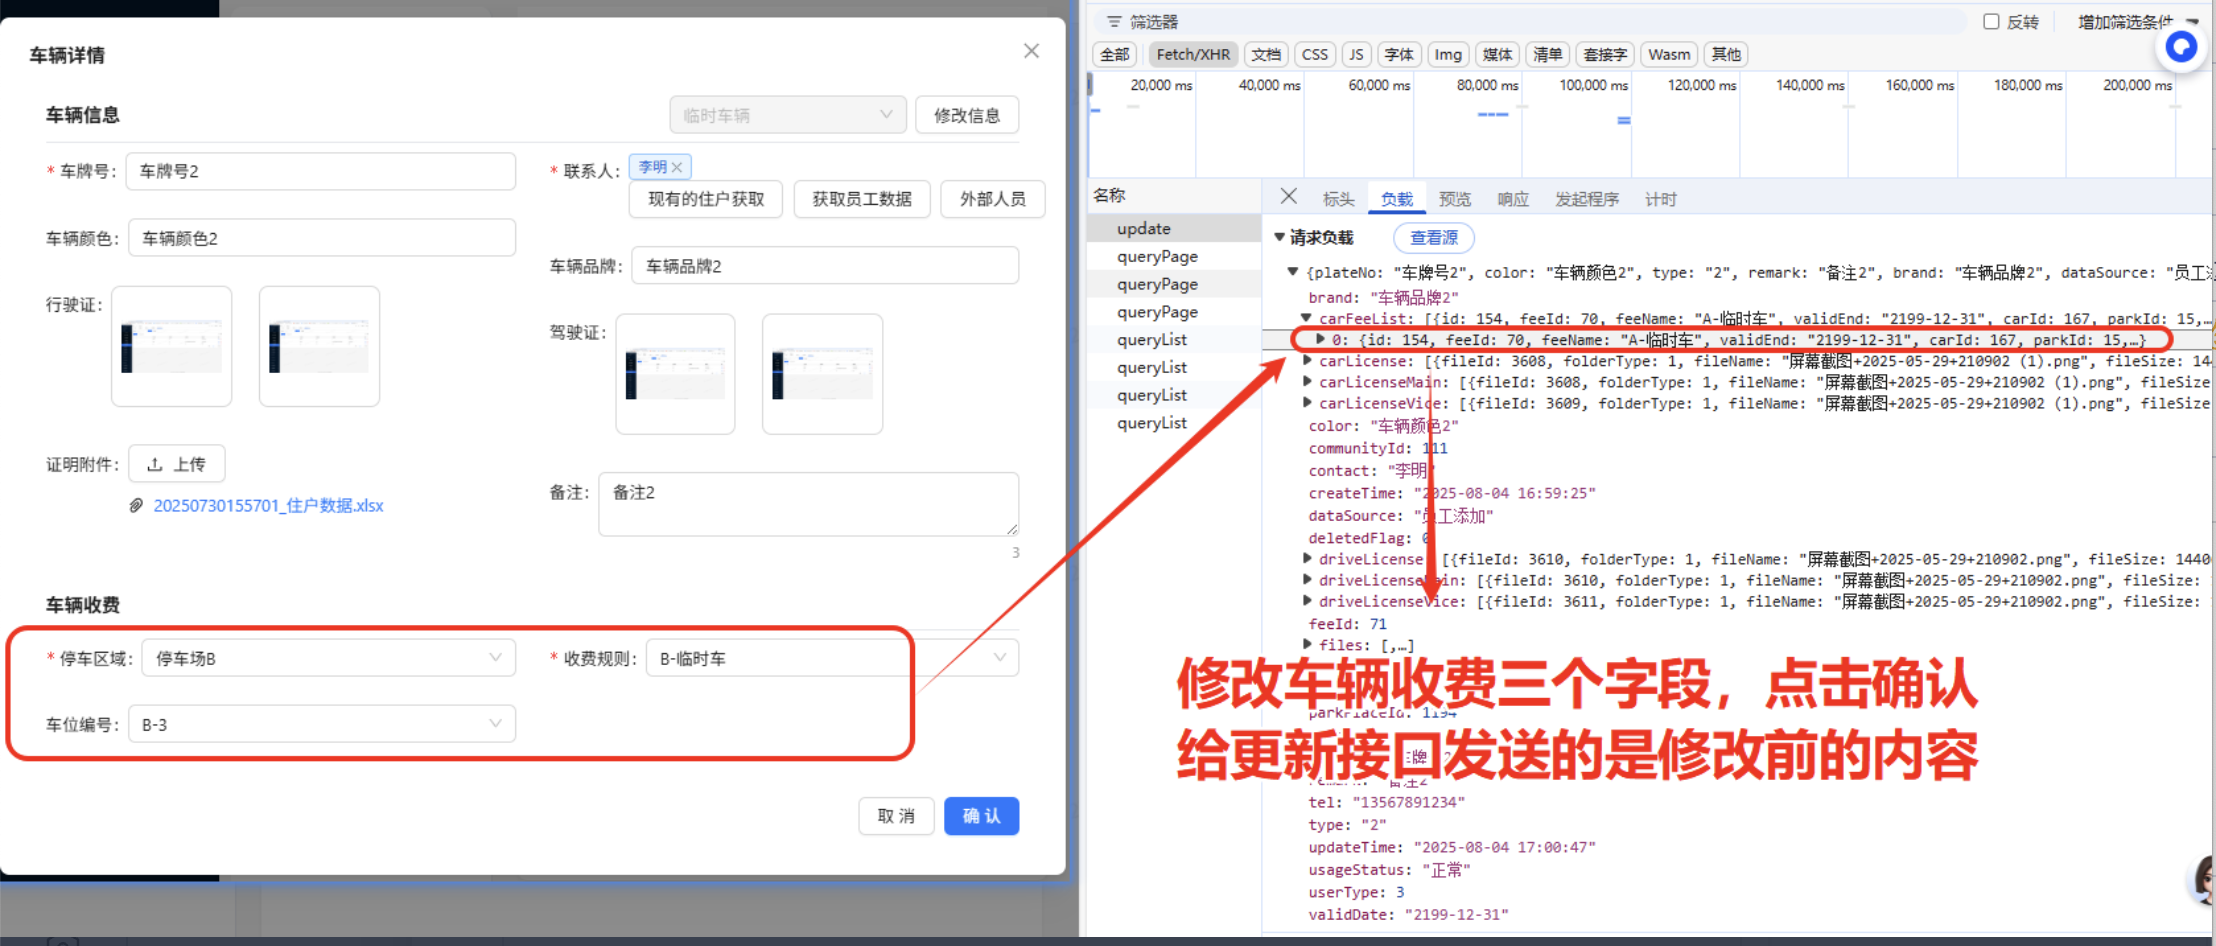Select the Fetch/XHR filter toggle

1192,55
